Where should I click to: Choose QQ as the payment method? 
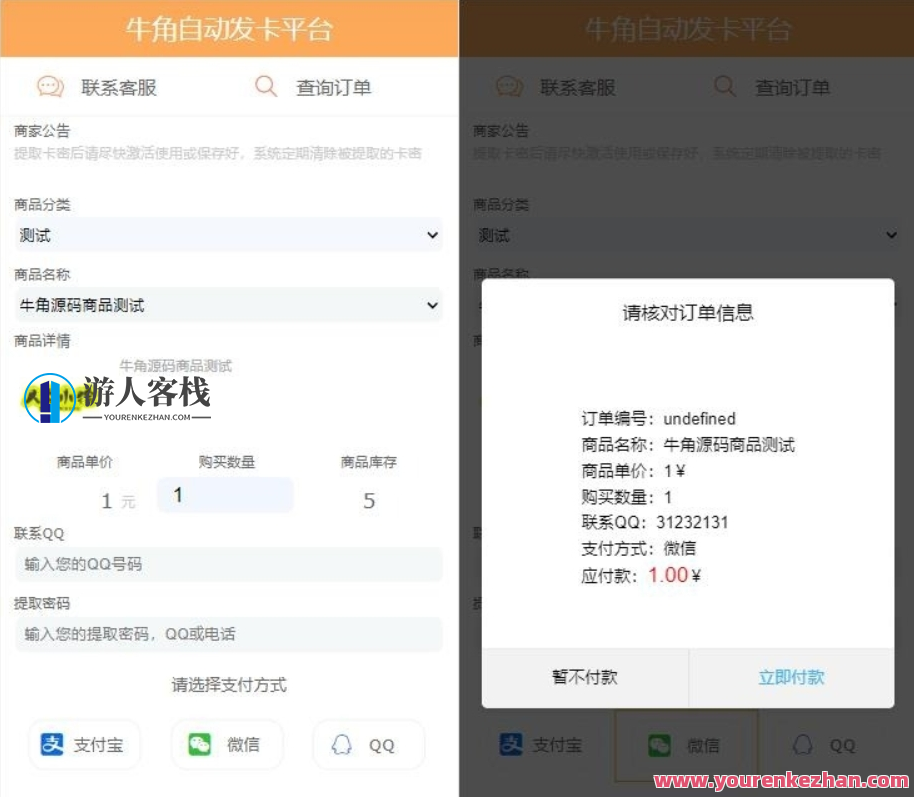point(368,744)
